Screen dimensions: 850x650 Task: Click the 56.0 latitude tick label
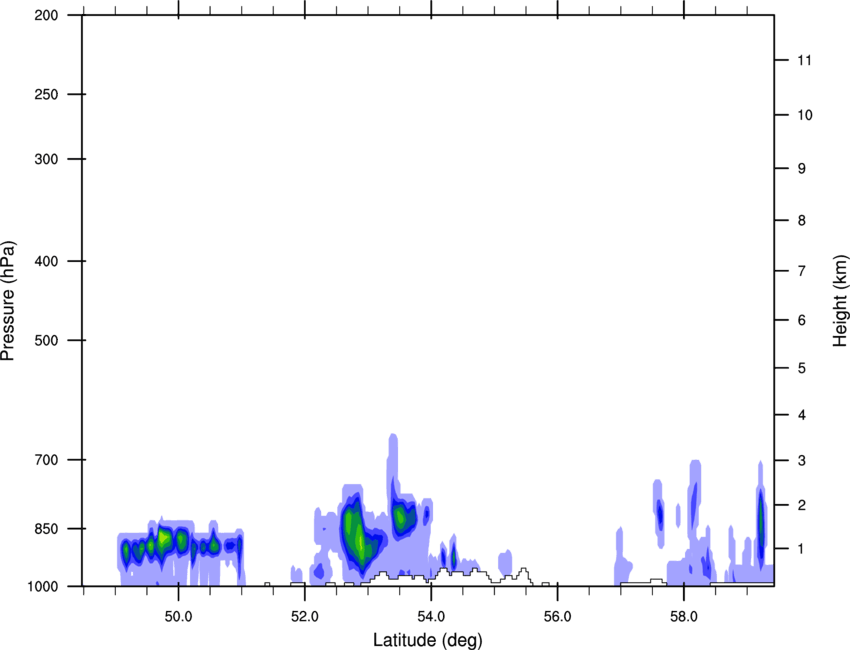558,617
